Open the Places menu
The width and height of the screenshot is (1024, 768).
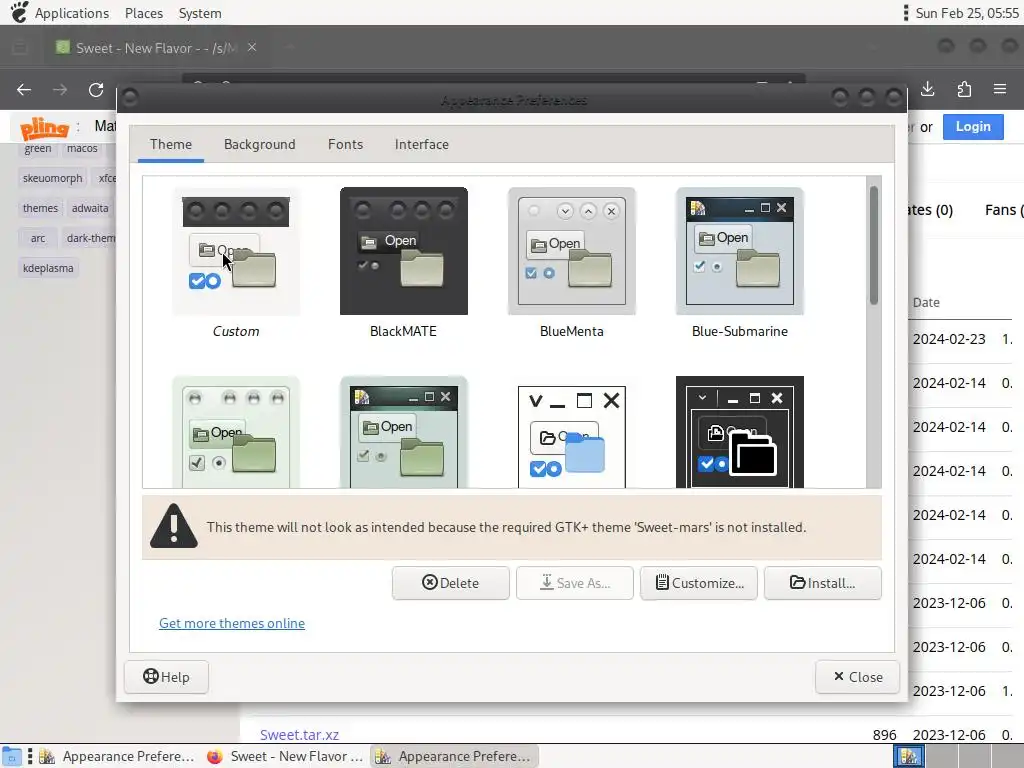(x=144, y=13)
